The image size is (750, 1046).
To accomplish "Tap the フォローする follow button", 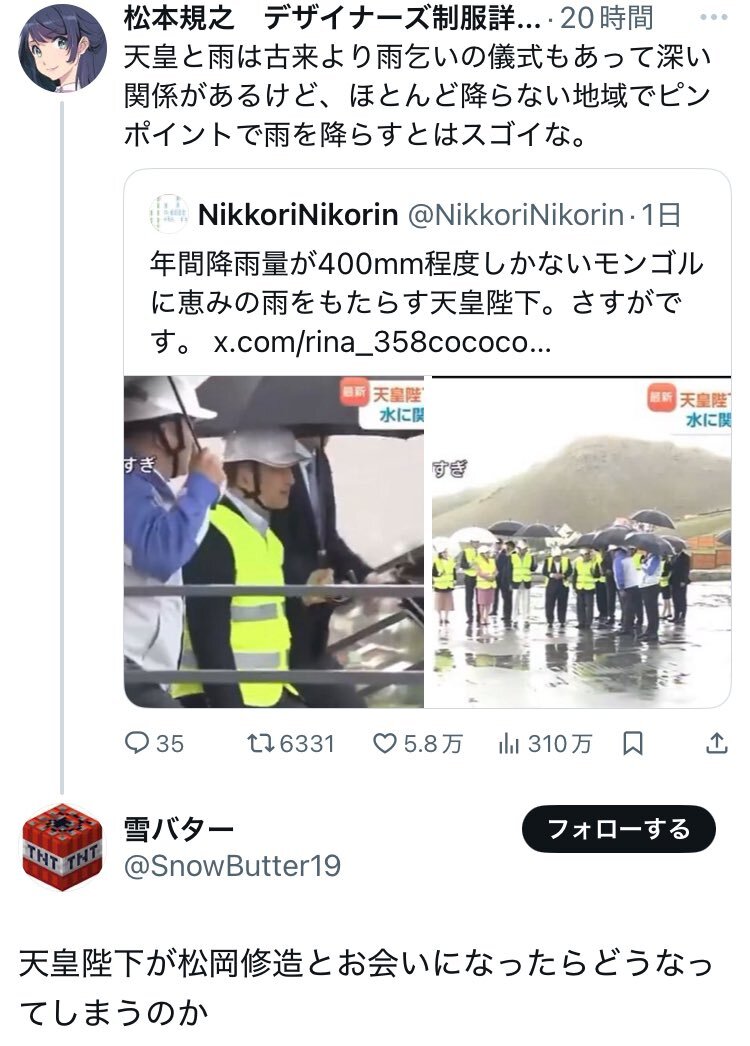I will [x=619, y=829].
